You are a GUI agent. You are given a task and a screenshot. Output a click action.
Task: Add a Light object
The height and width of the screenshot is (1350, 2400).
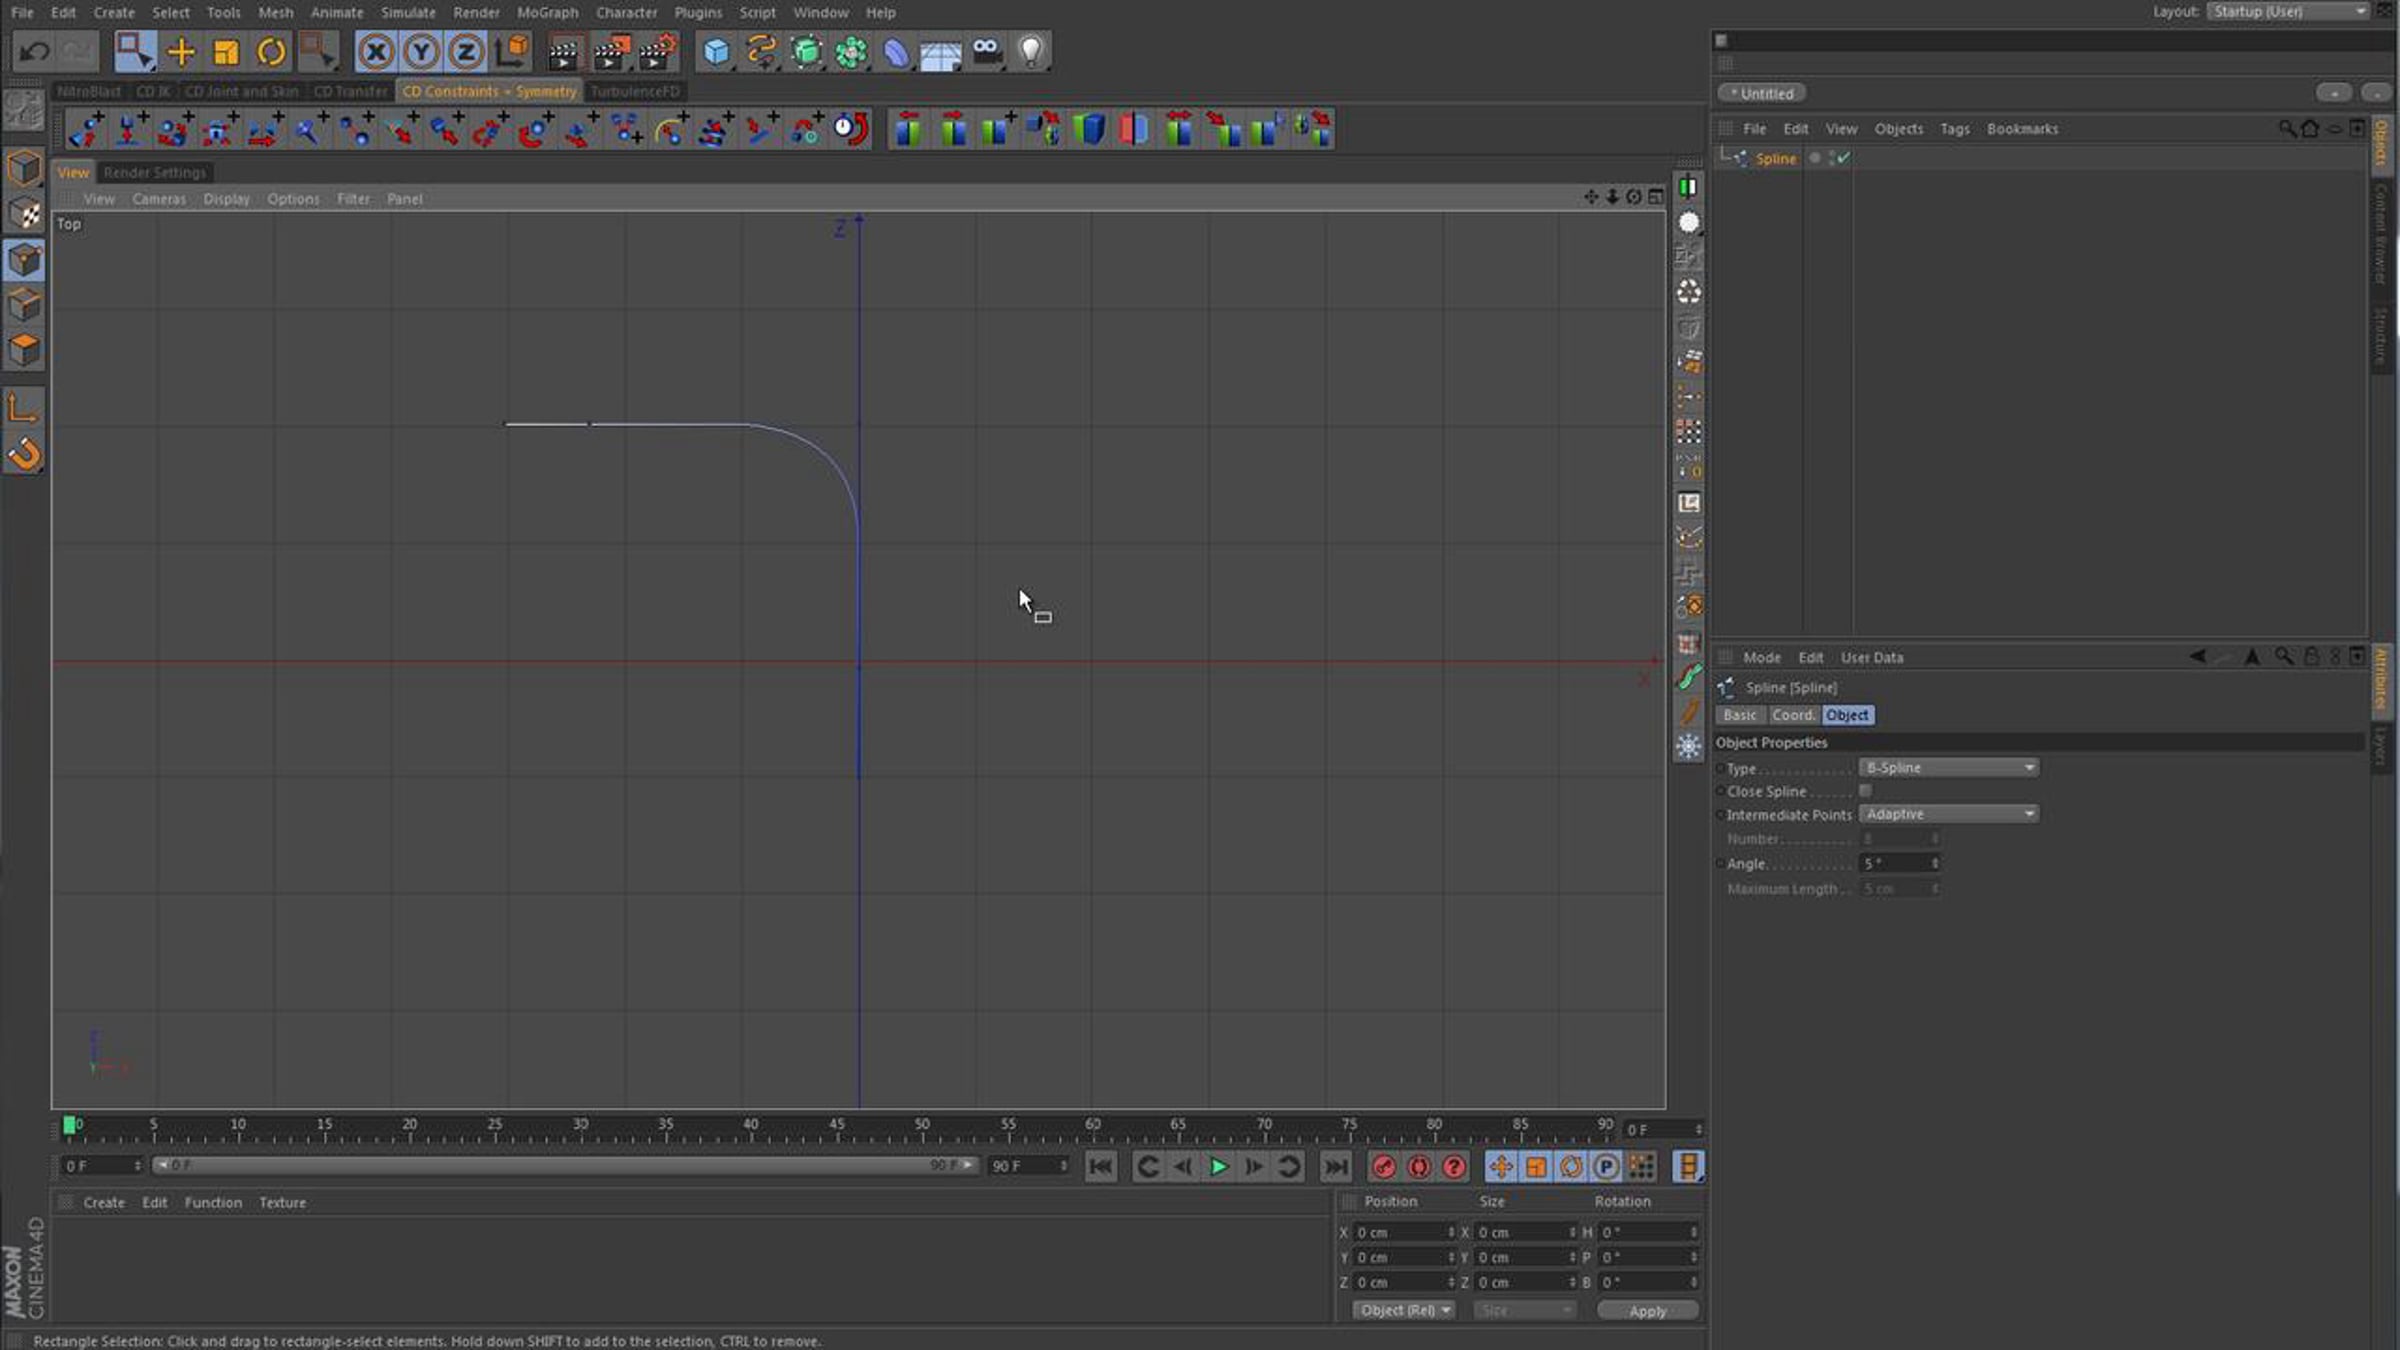tap(1031, 51)
